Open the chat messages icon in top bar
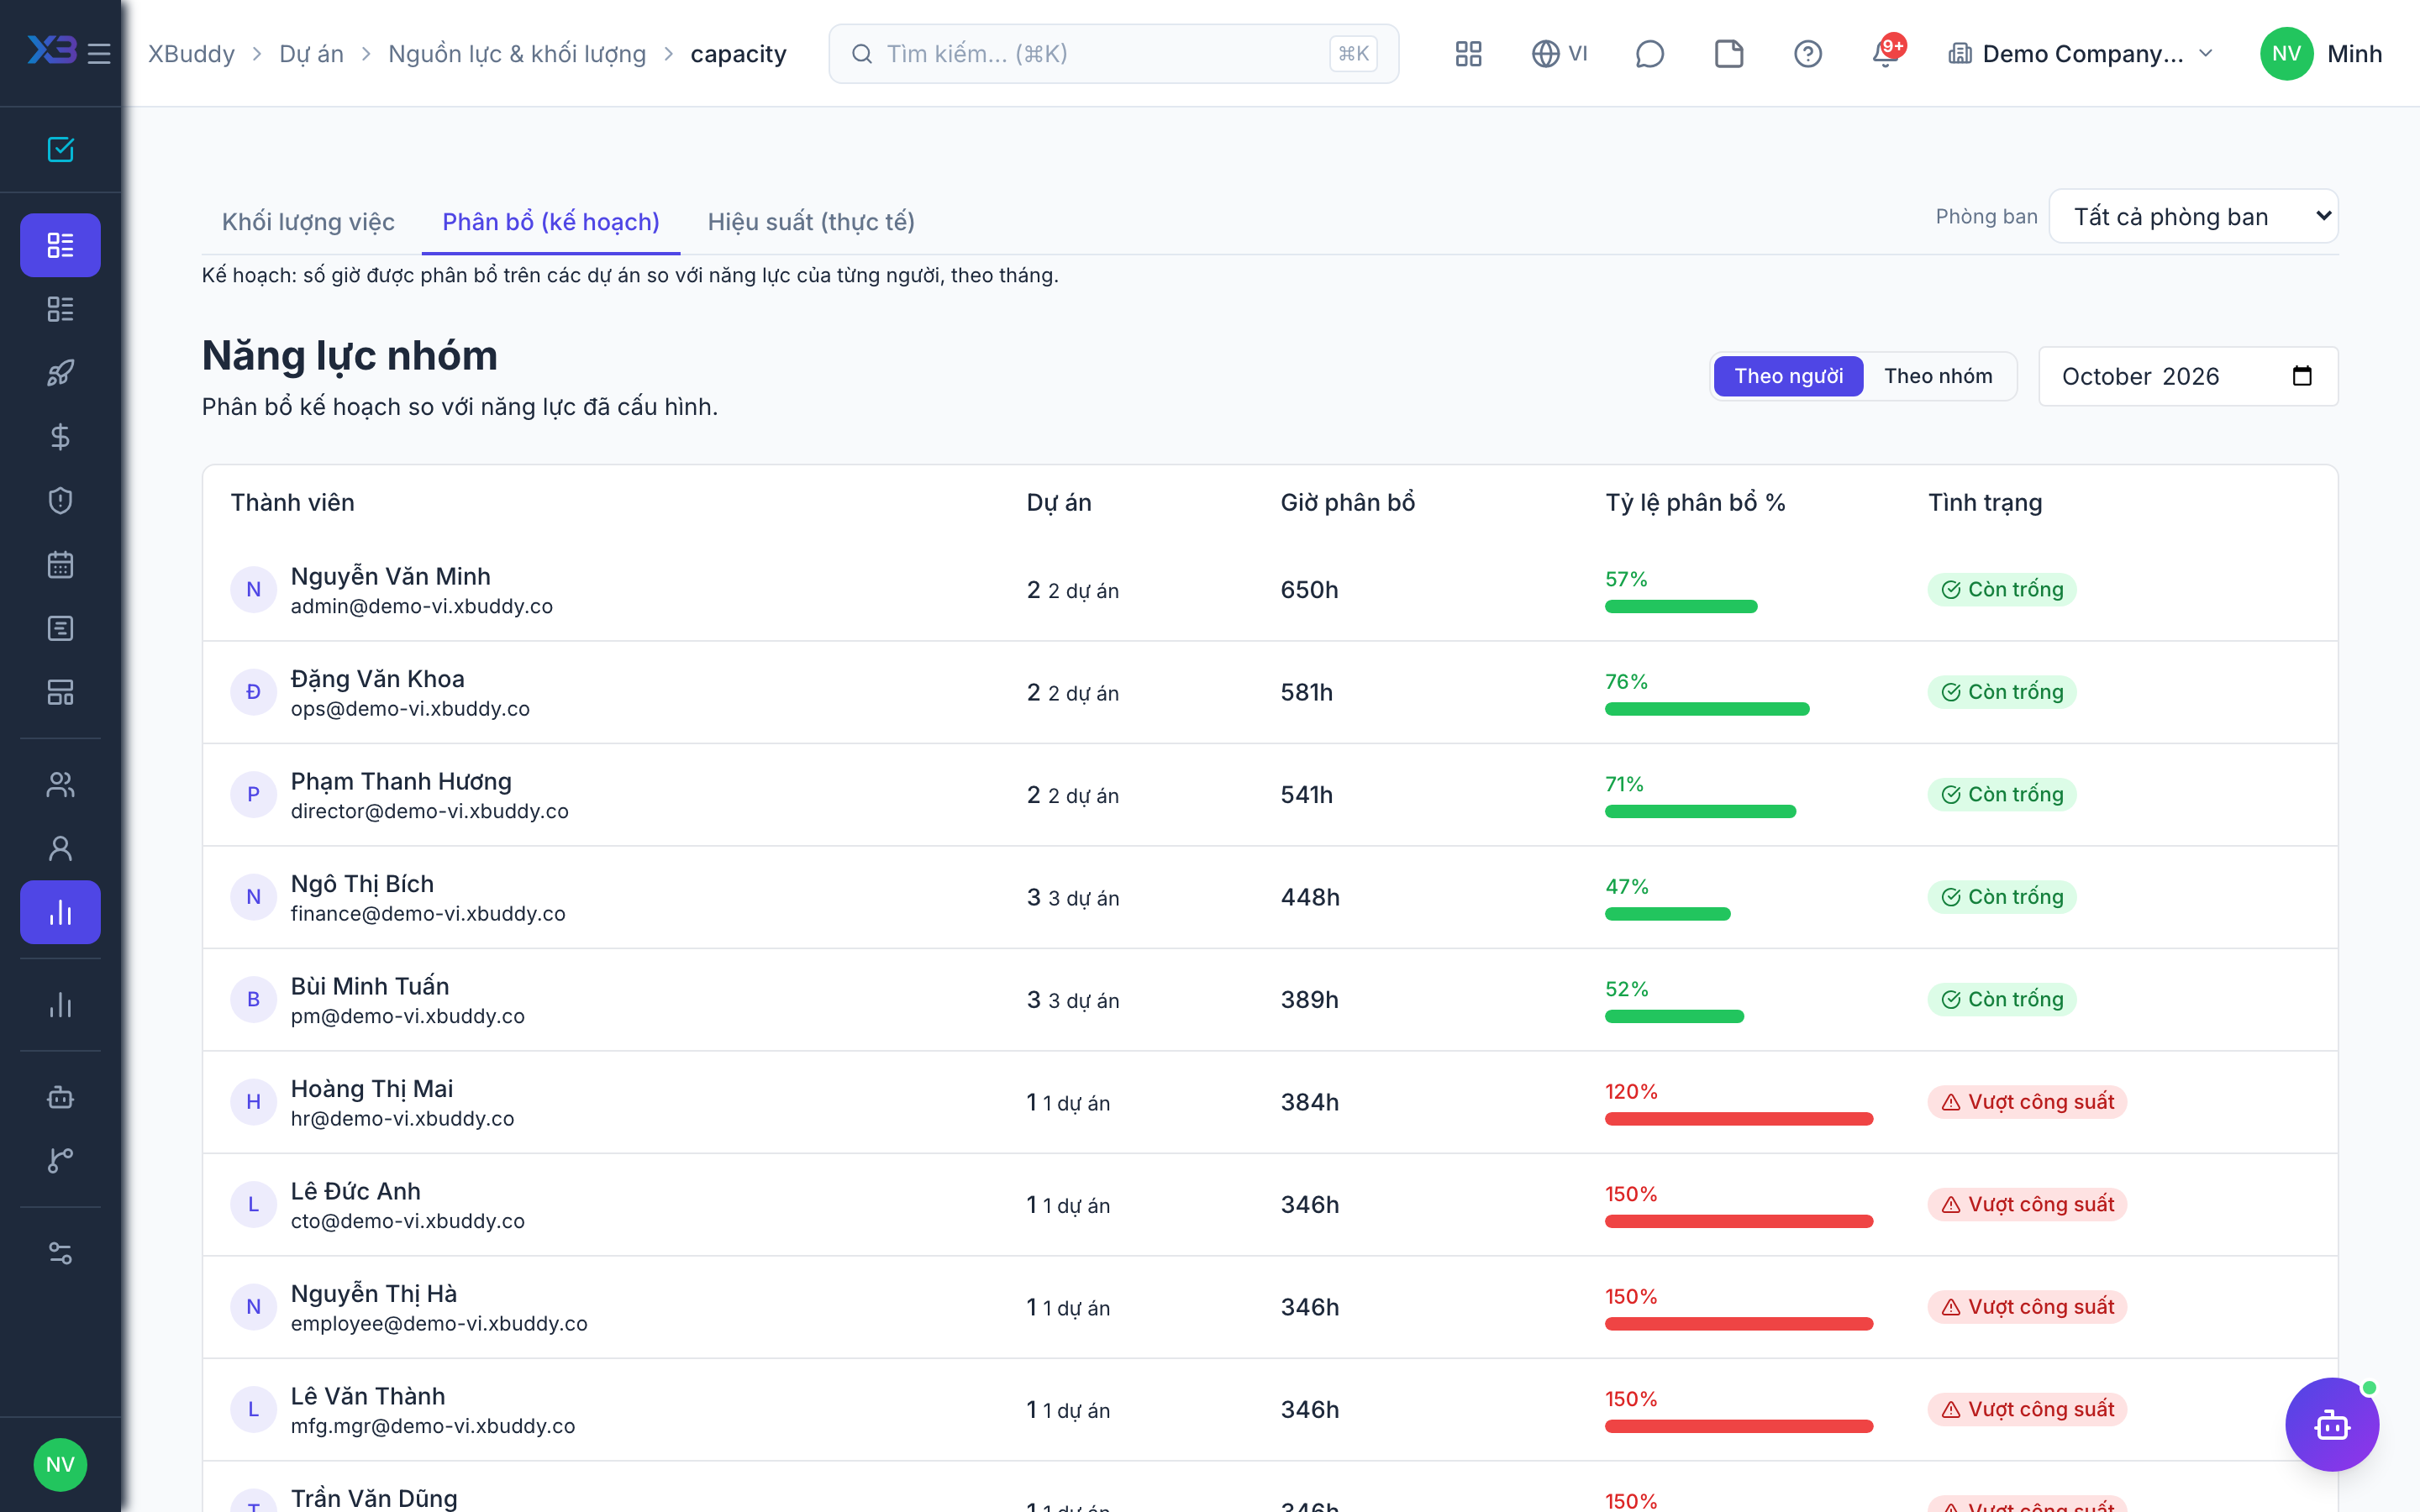 tap(1649, 54)
